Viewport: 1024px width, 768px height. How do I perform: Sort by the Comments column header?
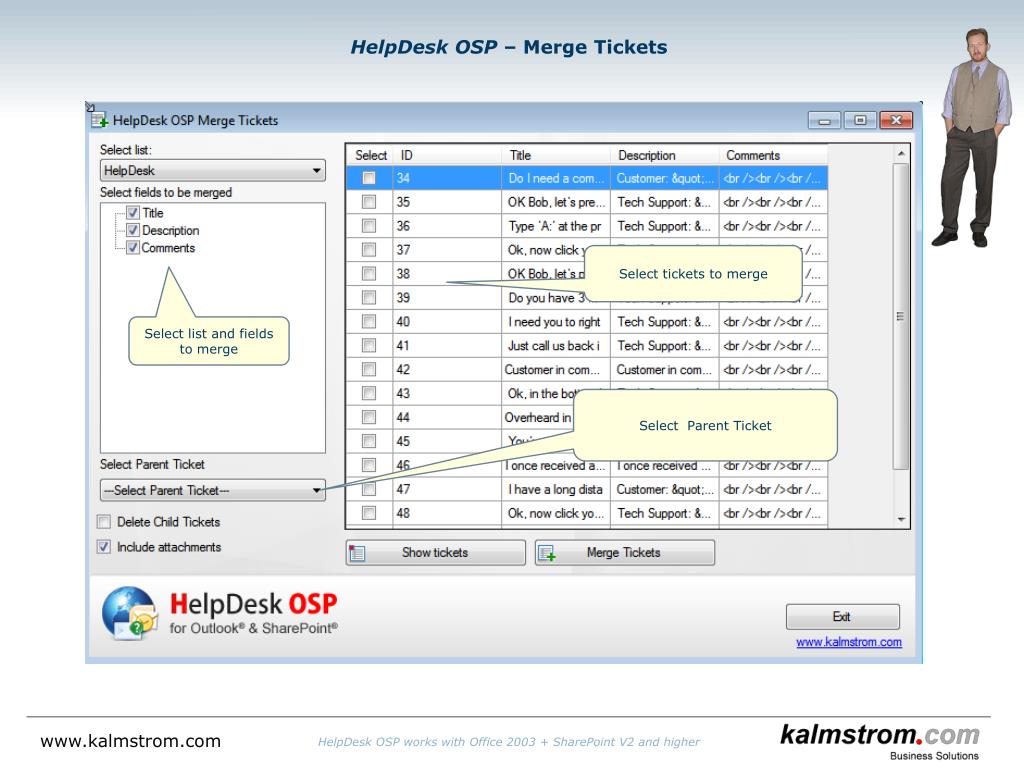[773, 155]
